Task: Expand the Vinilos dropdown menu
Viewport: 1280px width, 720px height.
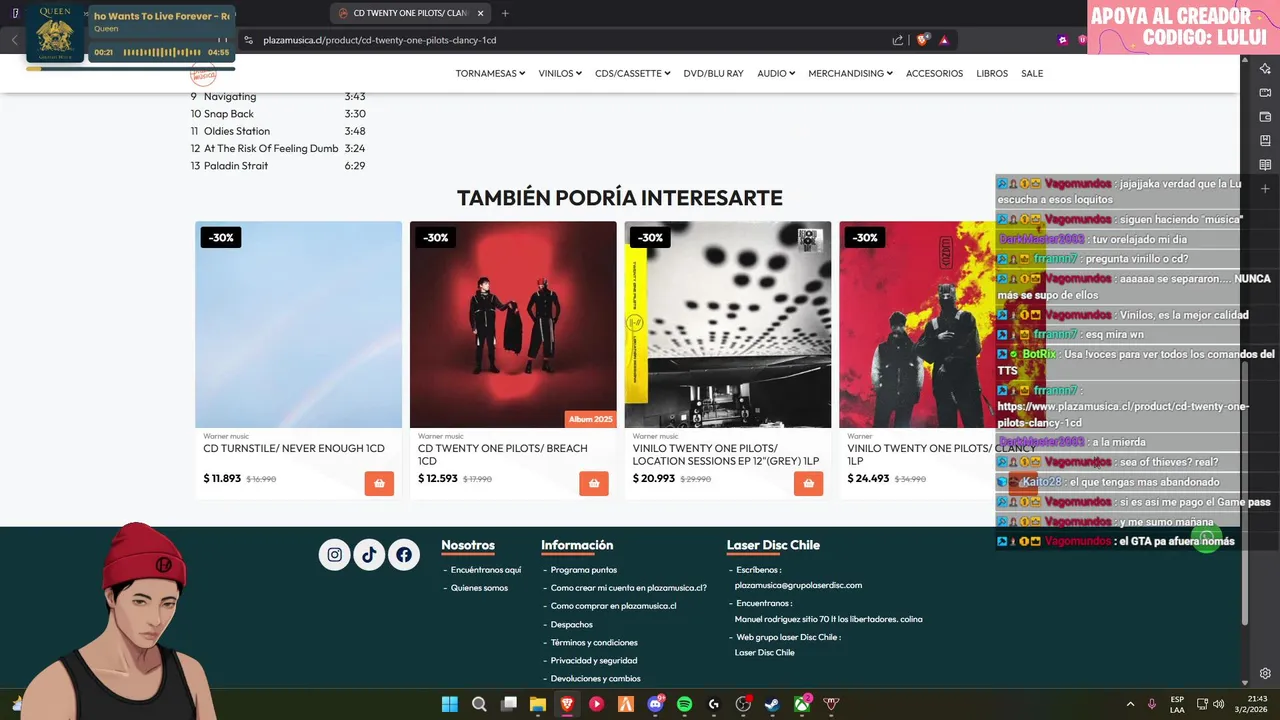Action: (x=560, y=73)
